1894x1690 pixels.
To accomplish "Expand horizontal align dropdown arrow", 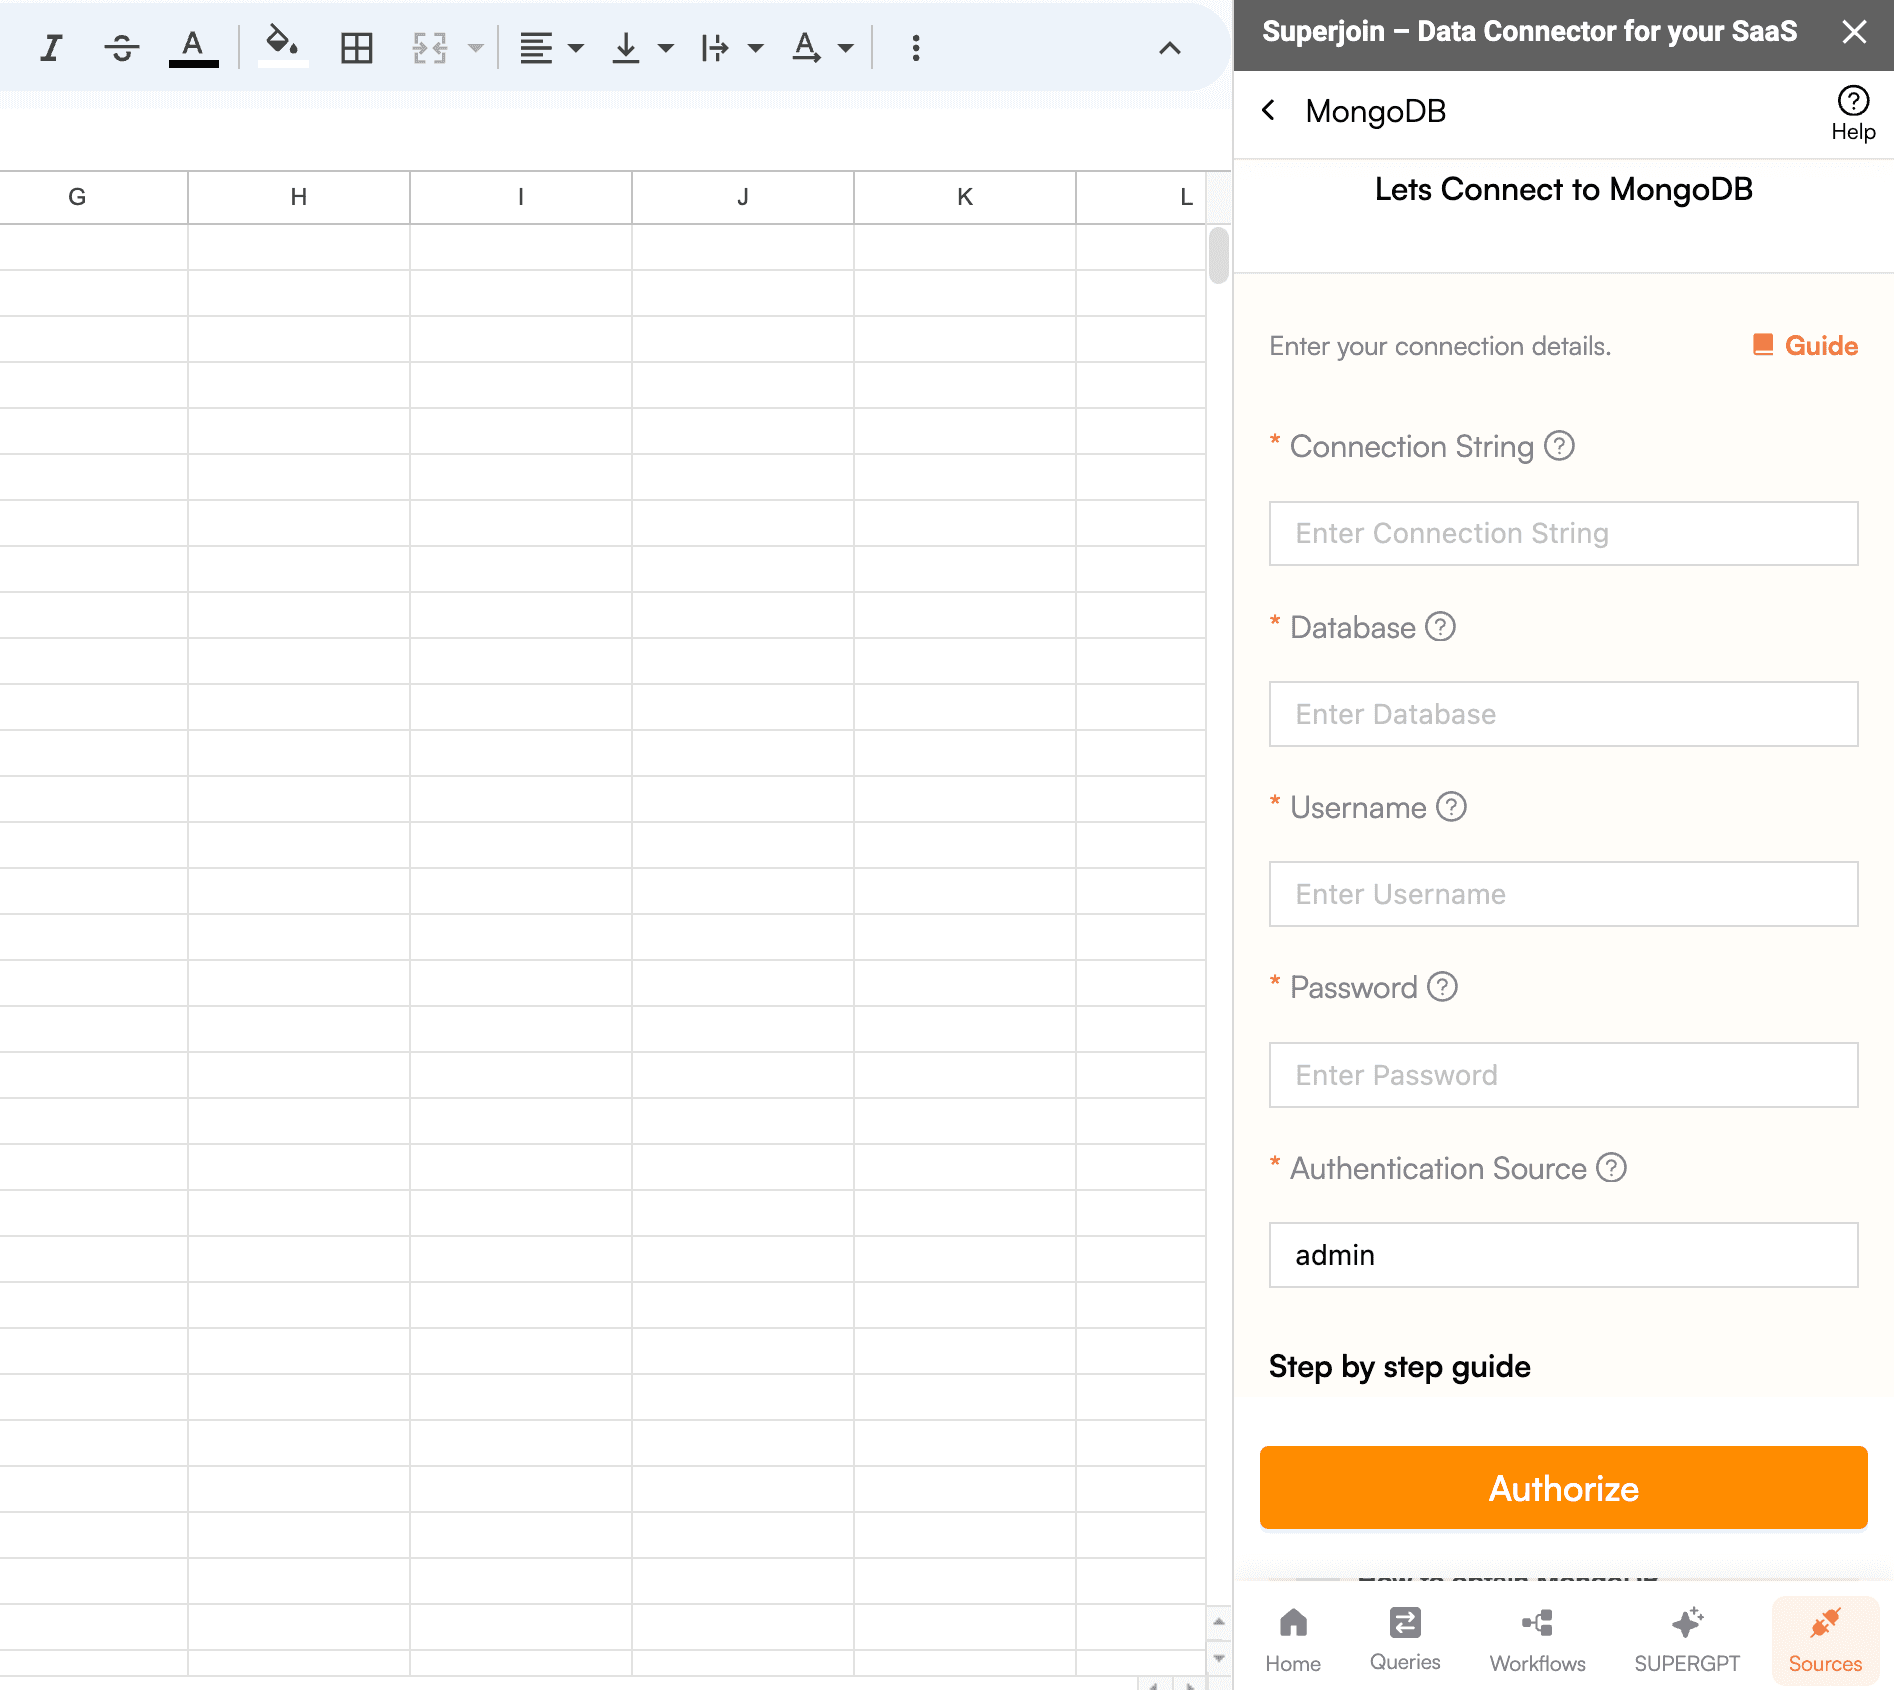I will [576, 47].
